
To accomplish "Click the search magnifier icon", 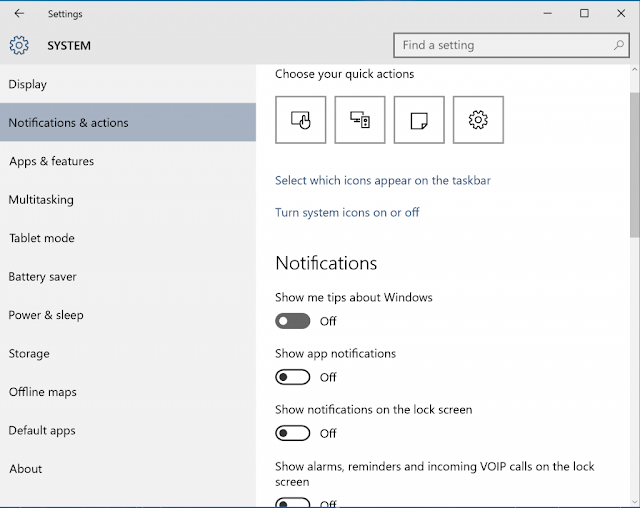I will tap(619, 45).
